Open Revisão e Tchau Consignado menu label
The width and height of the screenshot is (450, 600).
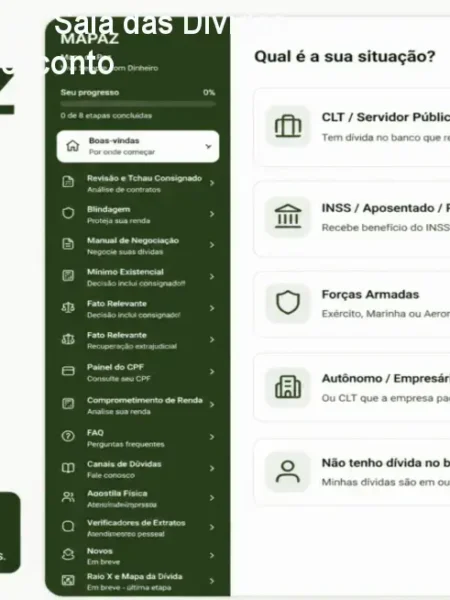(x=144, y=178)
